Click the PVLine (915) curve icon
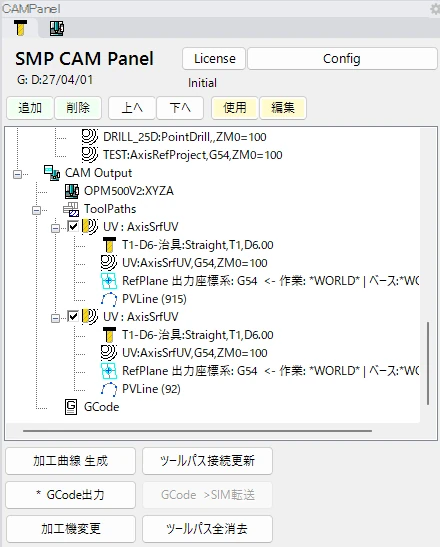The width and height of the screenshot is (440, 547). coord(109,299)
